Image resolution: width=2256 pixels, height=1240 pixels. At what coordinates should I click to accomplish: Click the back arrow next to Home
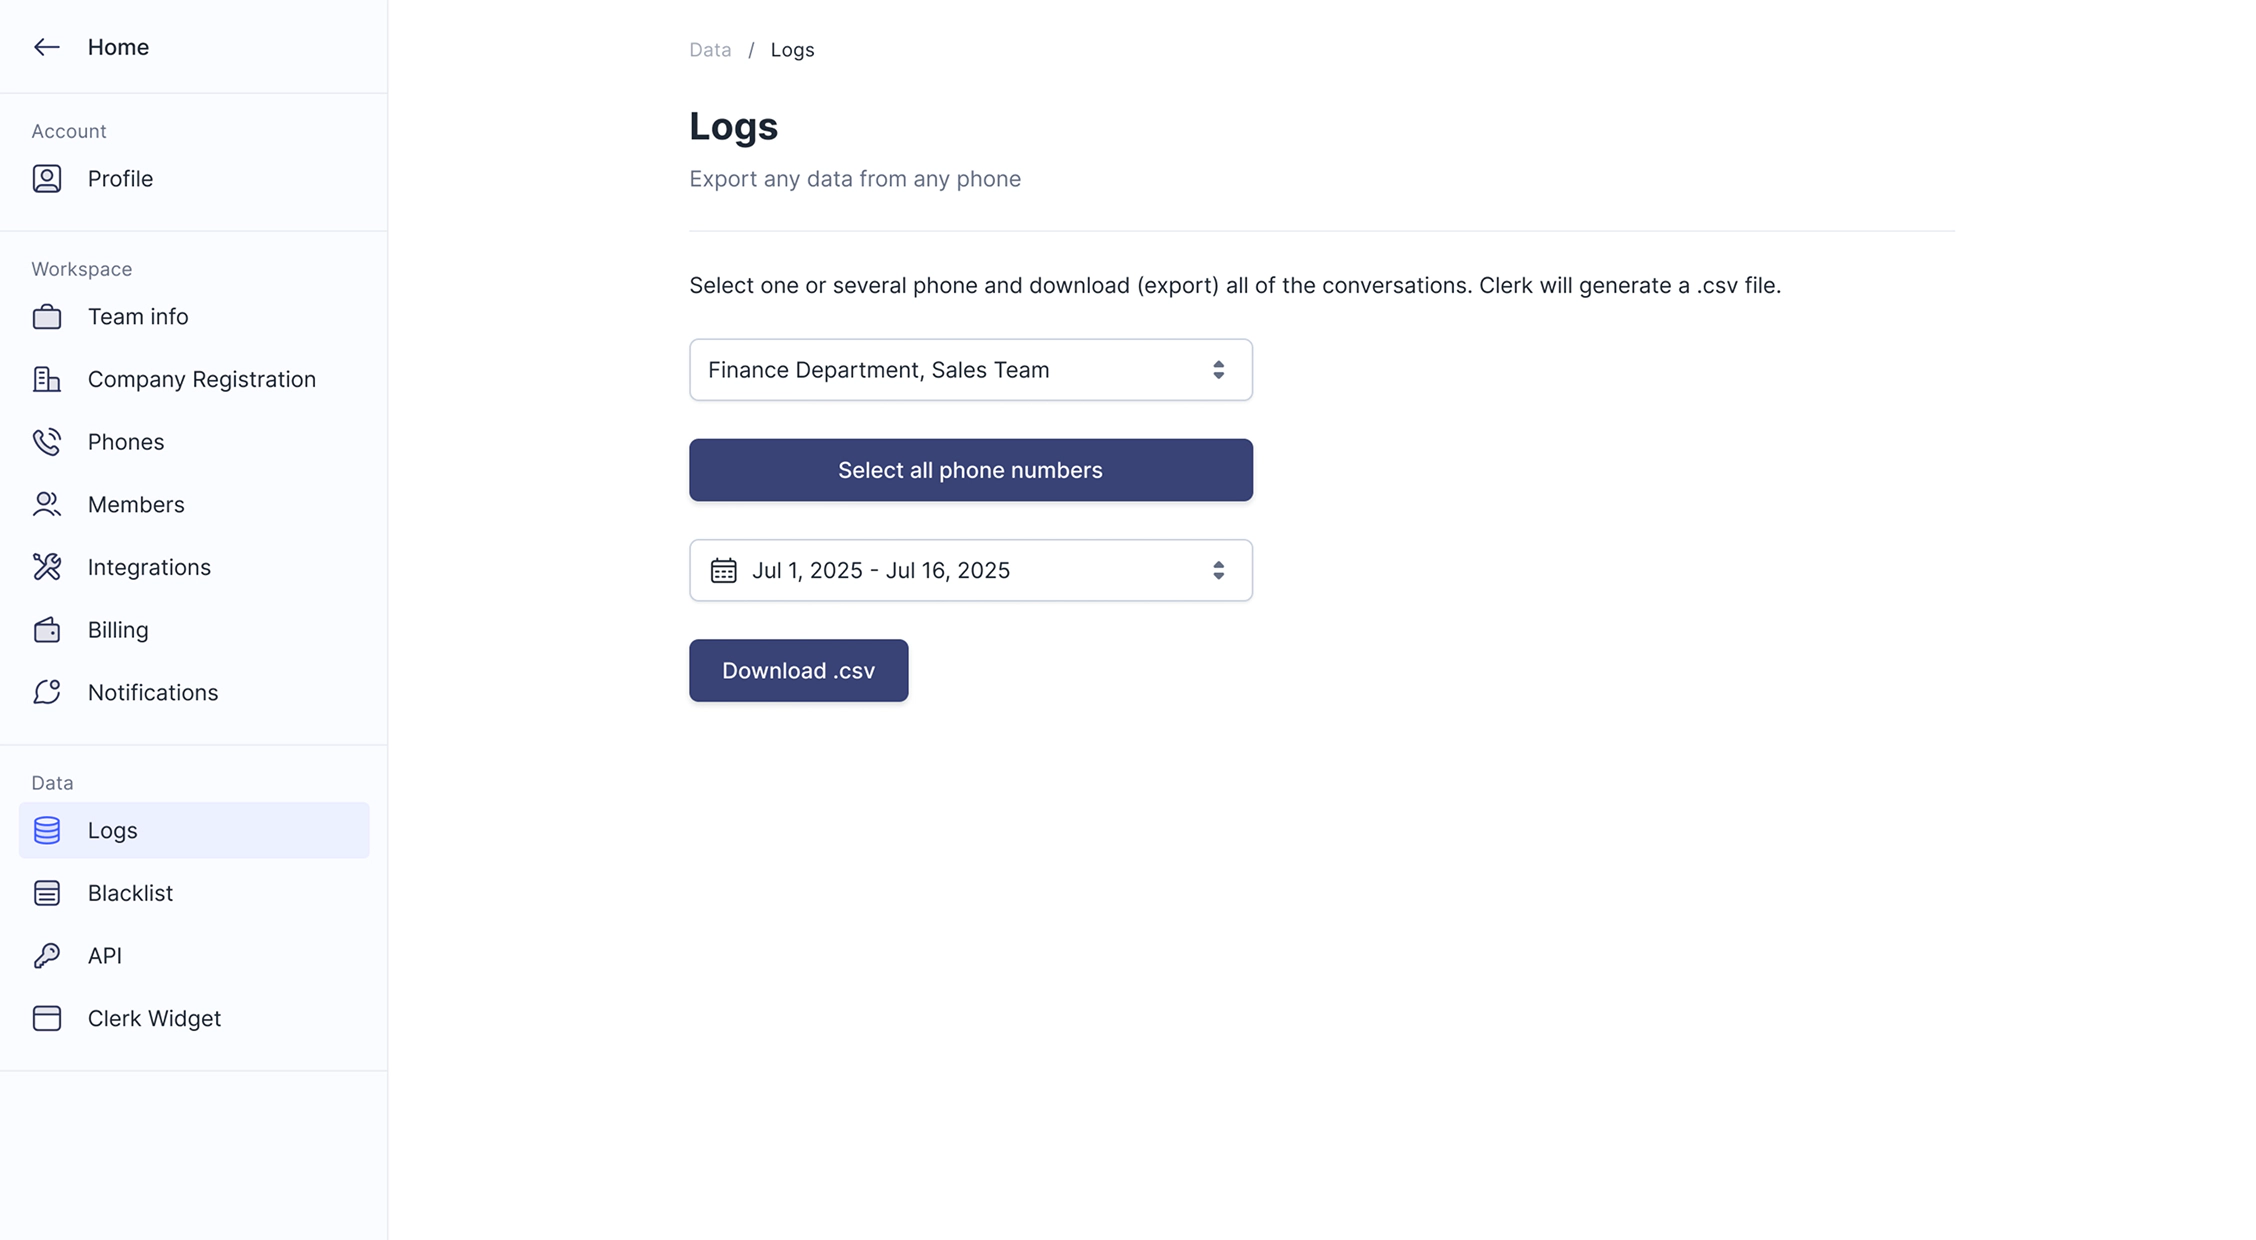click(47, 47)
